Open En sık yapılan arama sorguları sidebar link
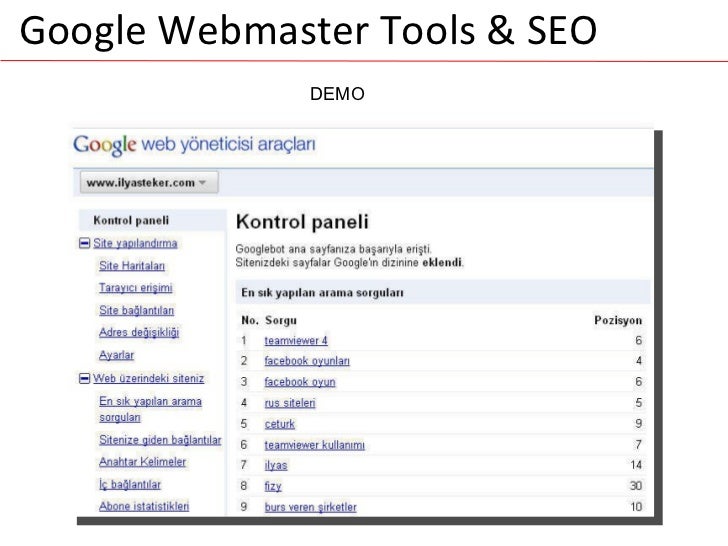728x546 pixels. (150, 409)
